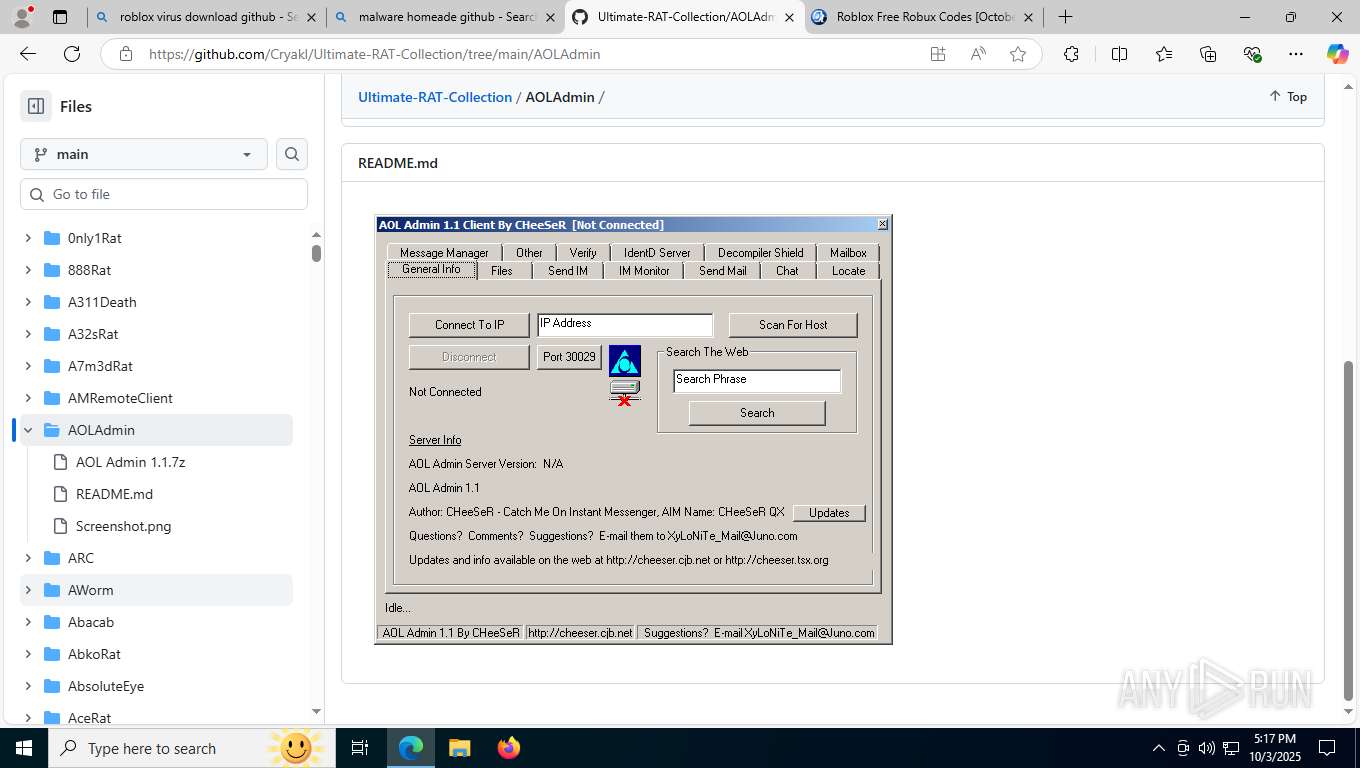Open the Copilot sidebar icon
1360x768 pixels.
coord(1338,54)
